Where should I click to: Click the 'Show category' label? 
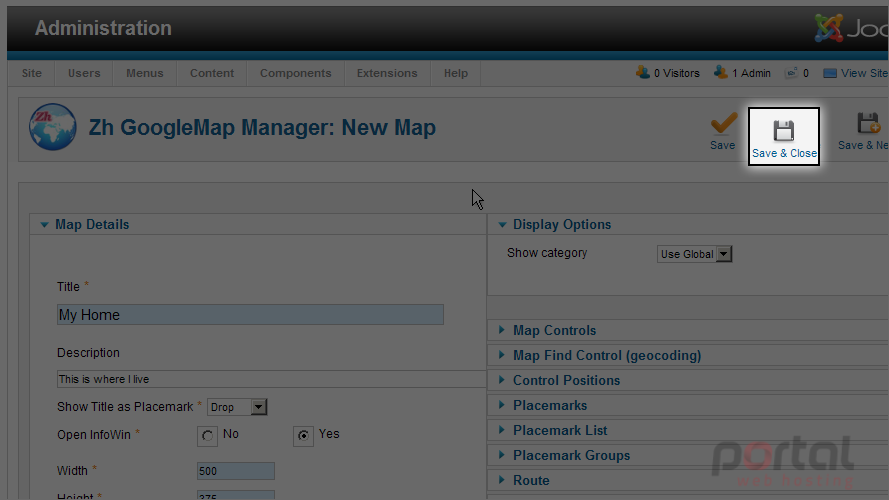[x=547, y=253]
